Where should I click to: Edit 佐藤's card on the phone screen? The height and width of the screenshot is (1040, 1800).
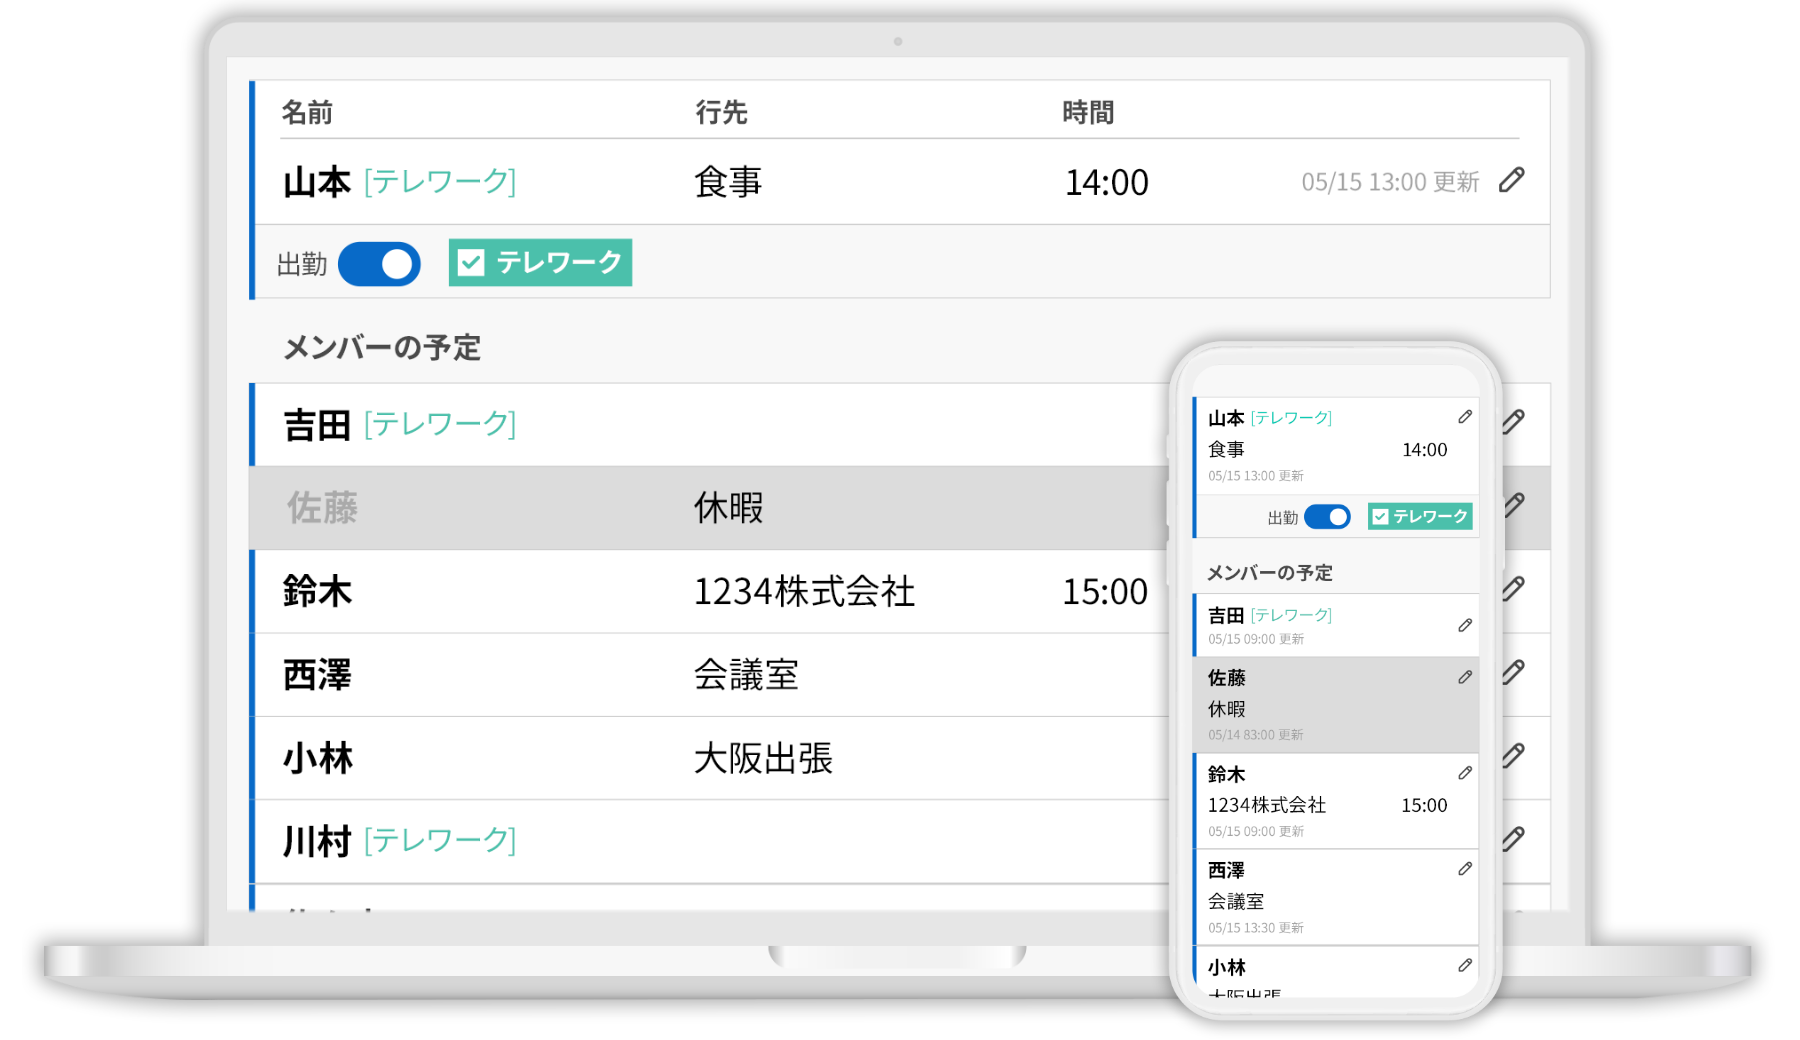[x=1465, y=677]
